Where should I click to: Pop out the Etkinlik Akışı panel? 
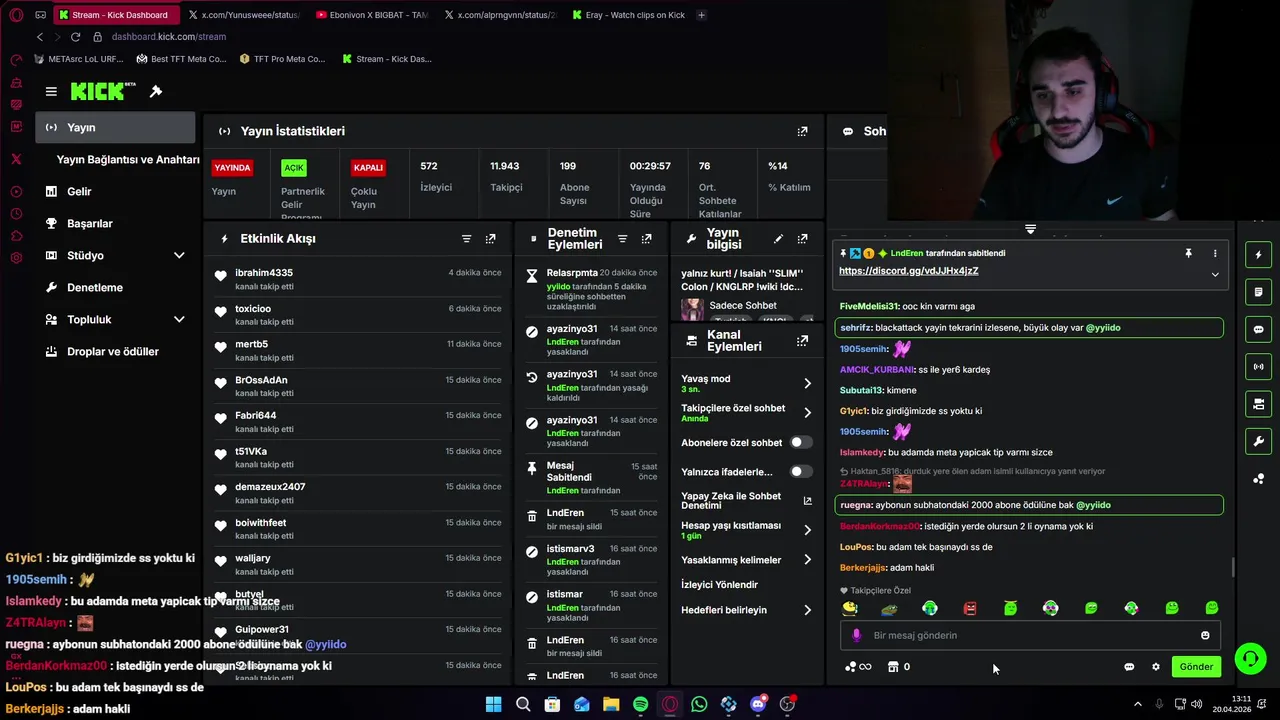[x=490, y=239]
